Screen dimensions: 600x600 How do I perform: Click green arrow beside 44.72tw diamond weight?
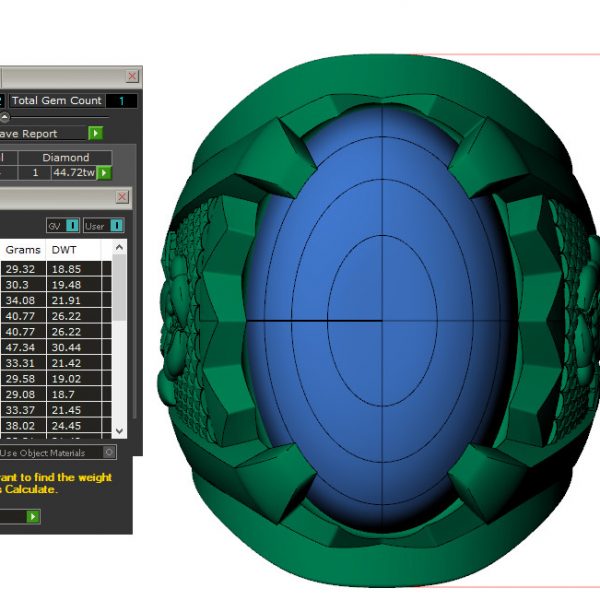[x=103, y=173]
